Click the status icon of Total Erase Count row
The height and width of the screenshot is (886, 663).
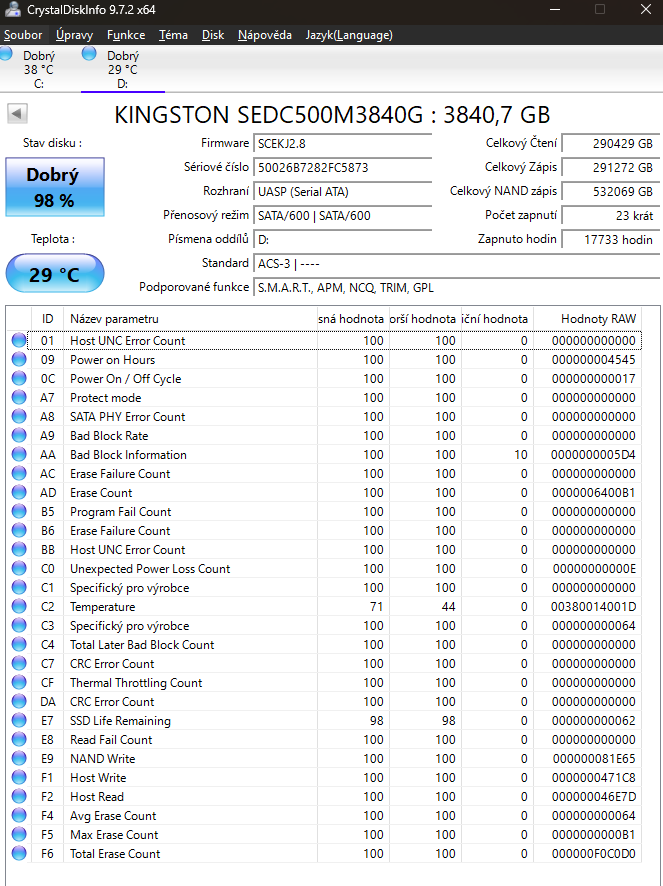click(19, 854)
